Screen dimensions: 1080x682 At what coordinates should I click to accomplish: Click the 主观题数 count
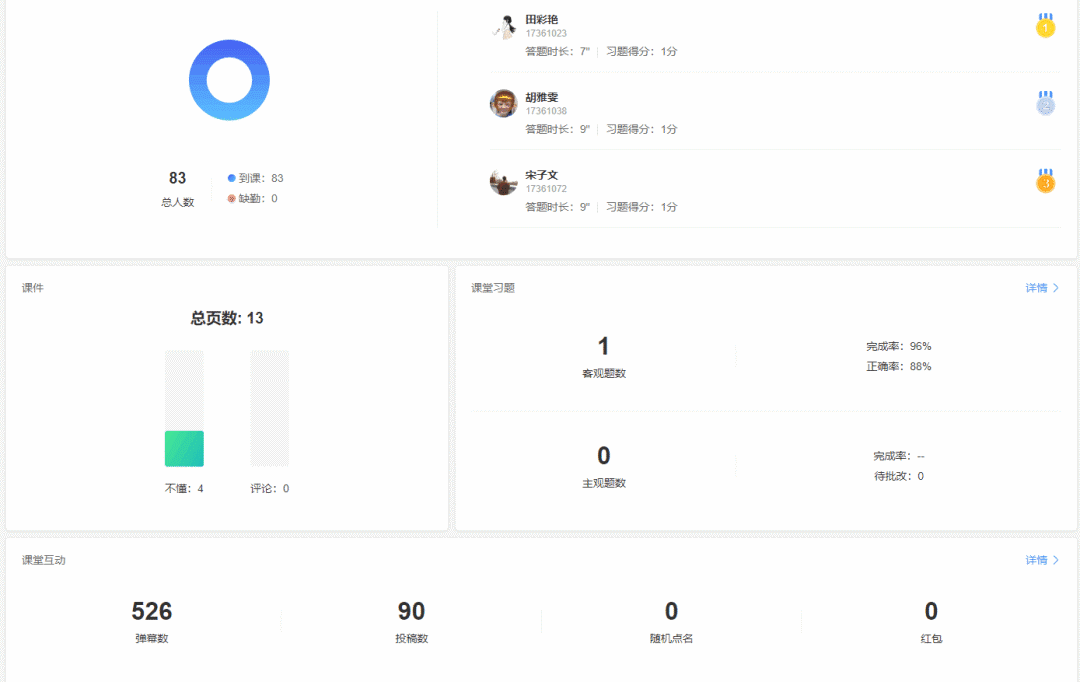603,455
